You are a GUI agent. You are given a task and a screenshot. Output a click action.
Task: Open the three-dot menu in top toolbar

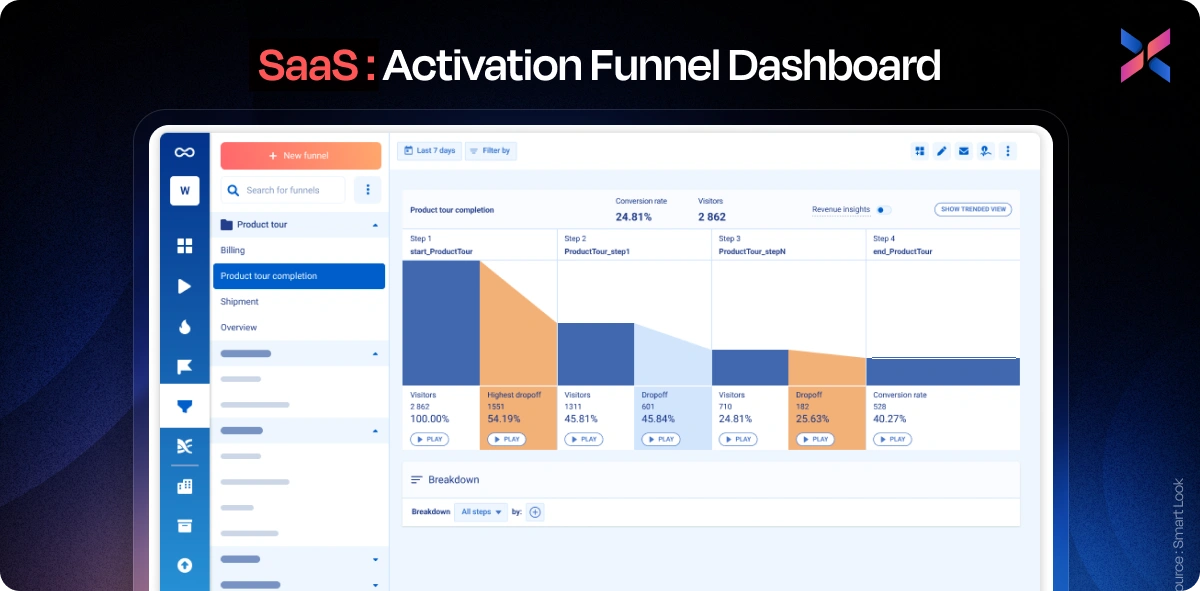point(1007,151)
